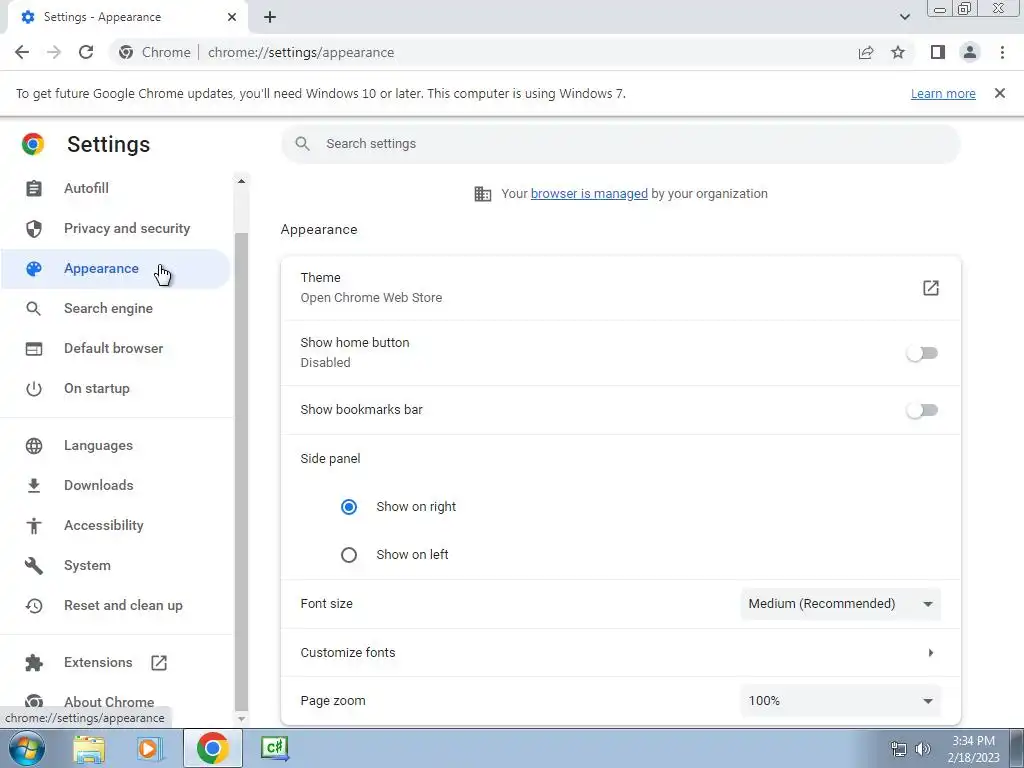The image size is (1024, 768).
Task: Open System settings
Action: pyautogui.click(x=116, y=566)
